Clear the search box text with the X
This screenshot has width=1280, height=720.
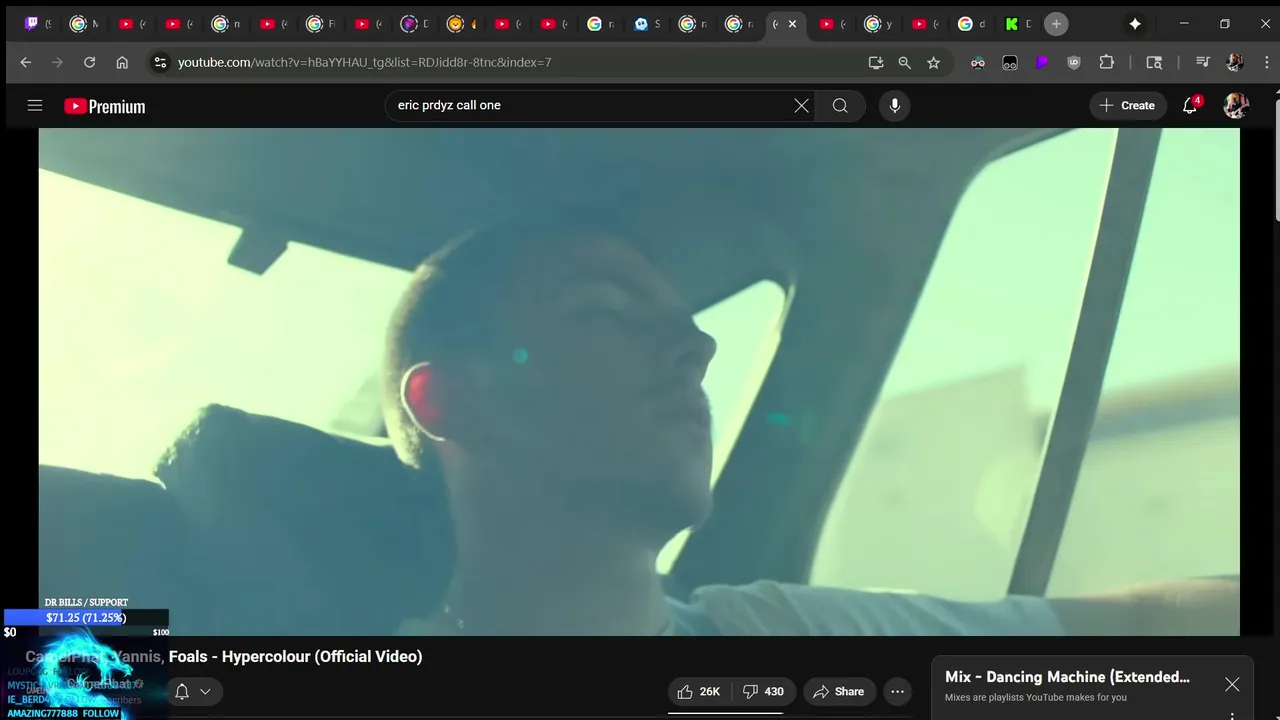[x=801, y=105]
